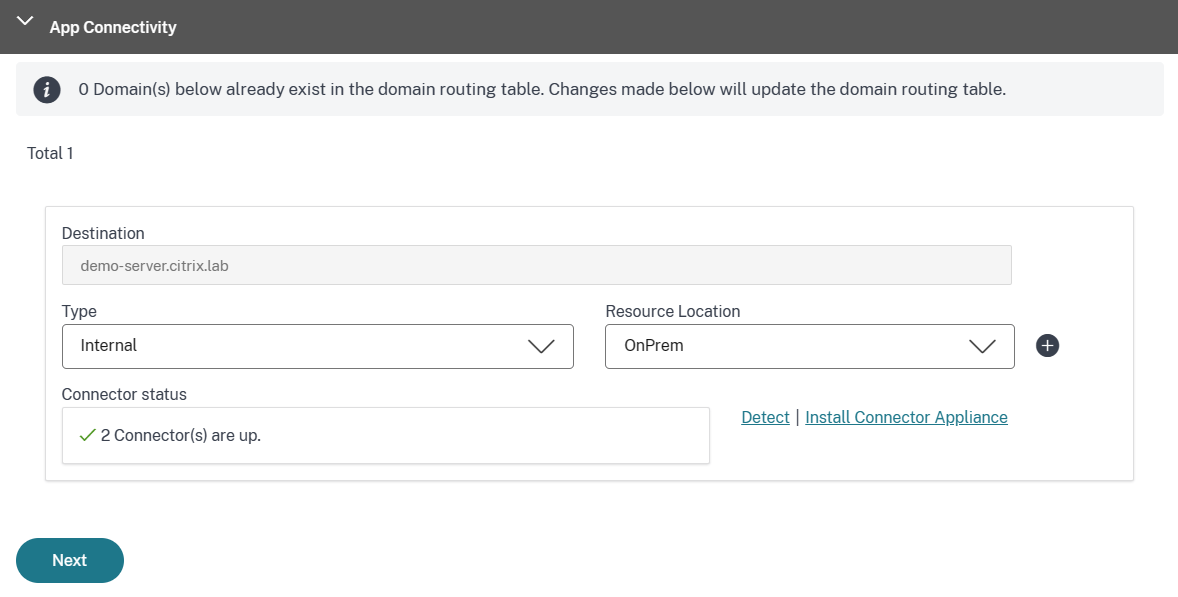
Task: Click the plus icon beside Resource Location
Action: (x=1047, y=346)
